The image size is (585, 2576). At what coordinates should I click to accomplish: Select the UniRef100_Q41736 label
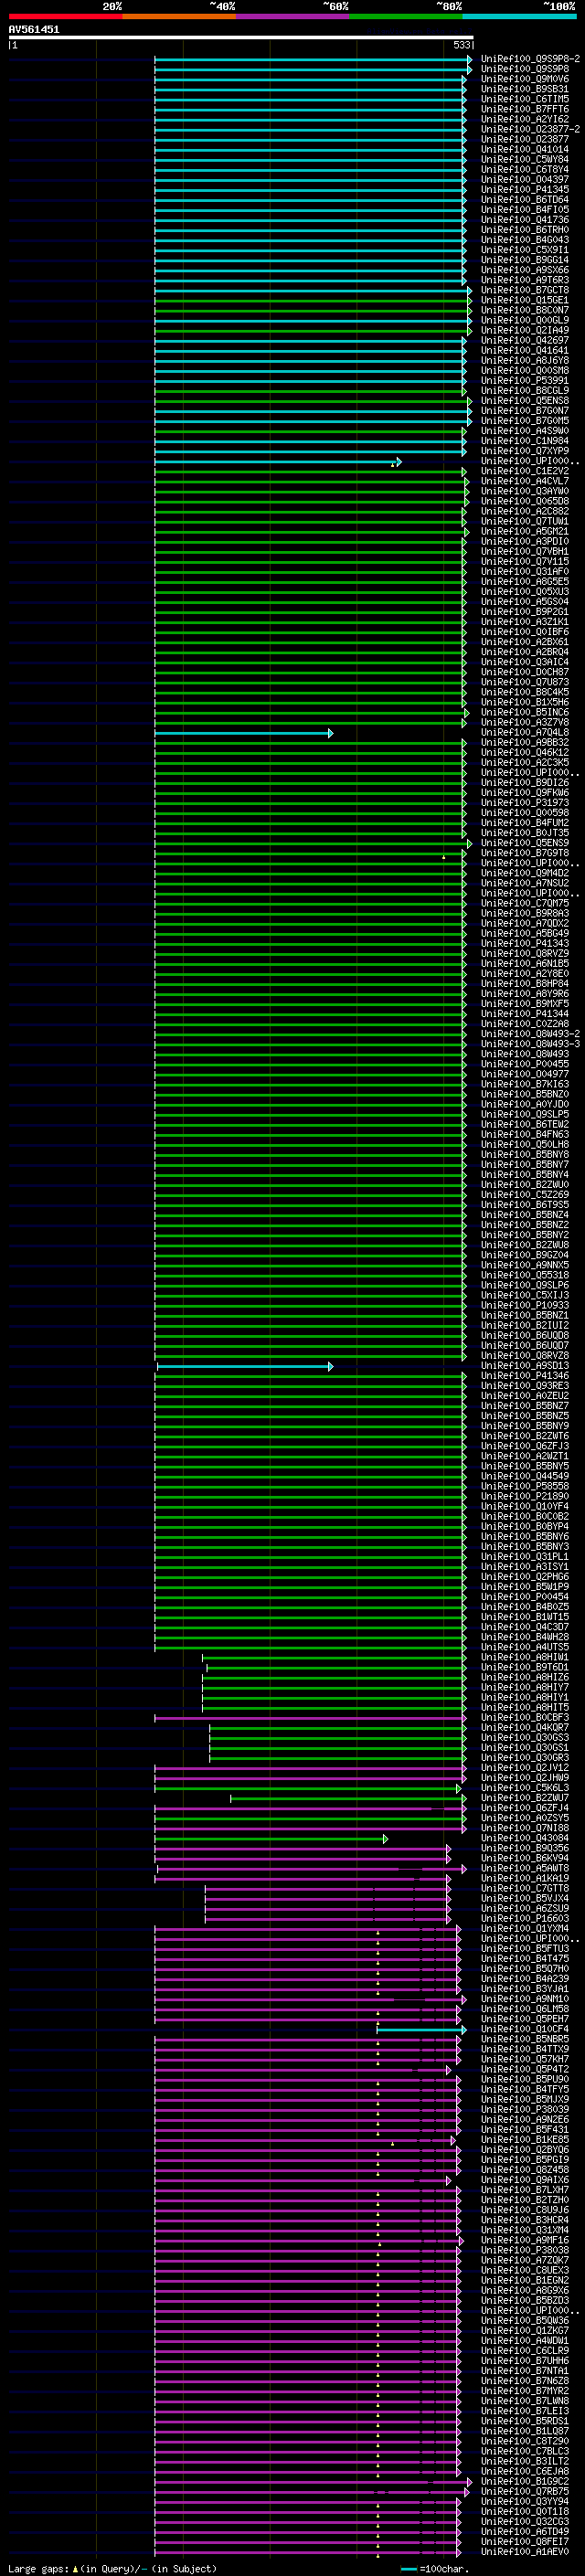(525, 220)
